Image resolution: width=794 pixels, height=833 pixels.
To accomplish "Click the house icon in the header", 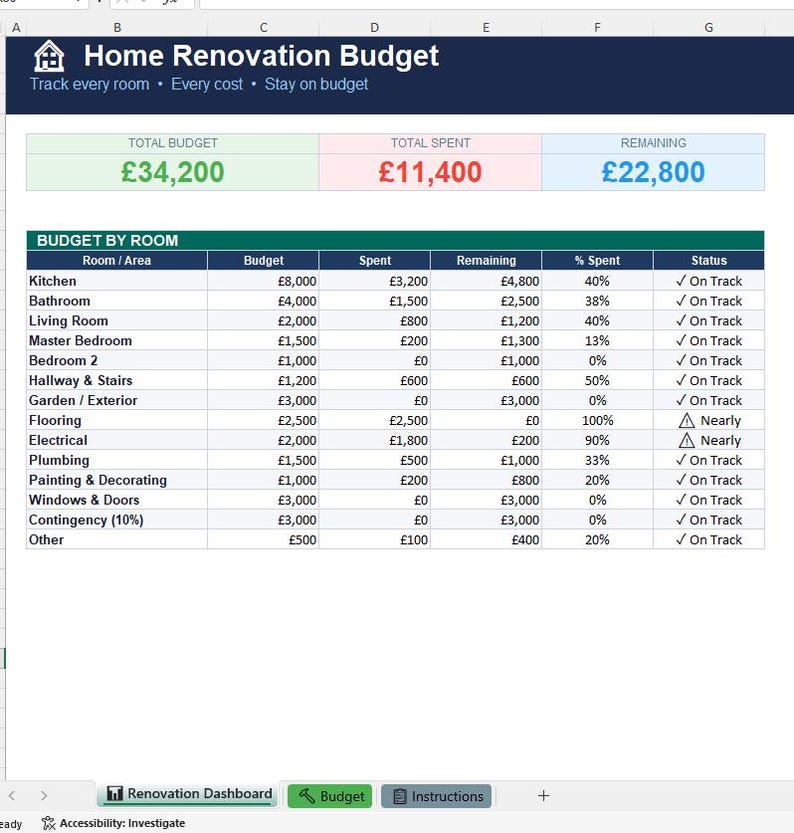I will click(x=49, y=56).
